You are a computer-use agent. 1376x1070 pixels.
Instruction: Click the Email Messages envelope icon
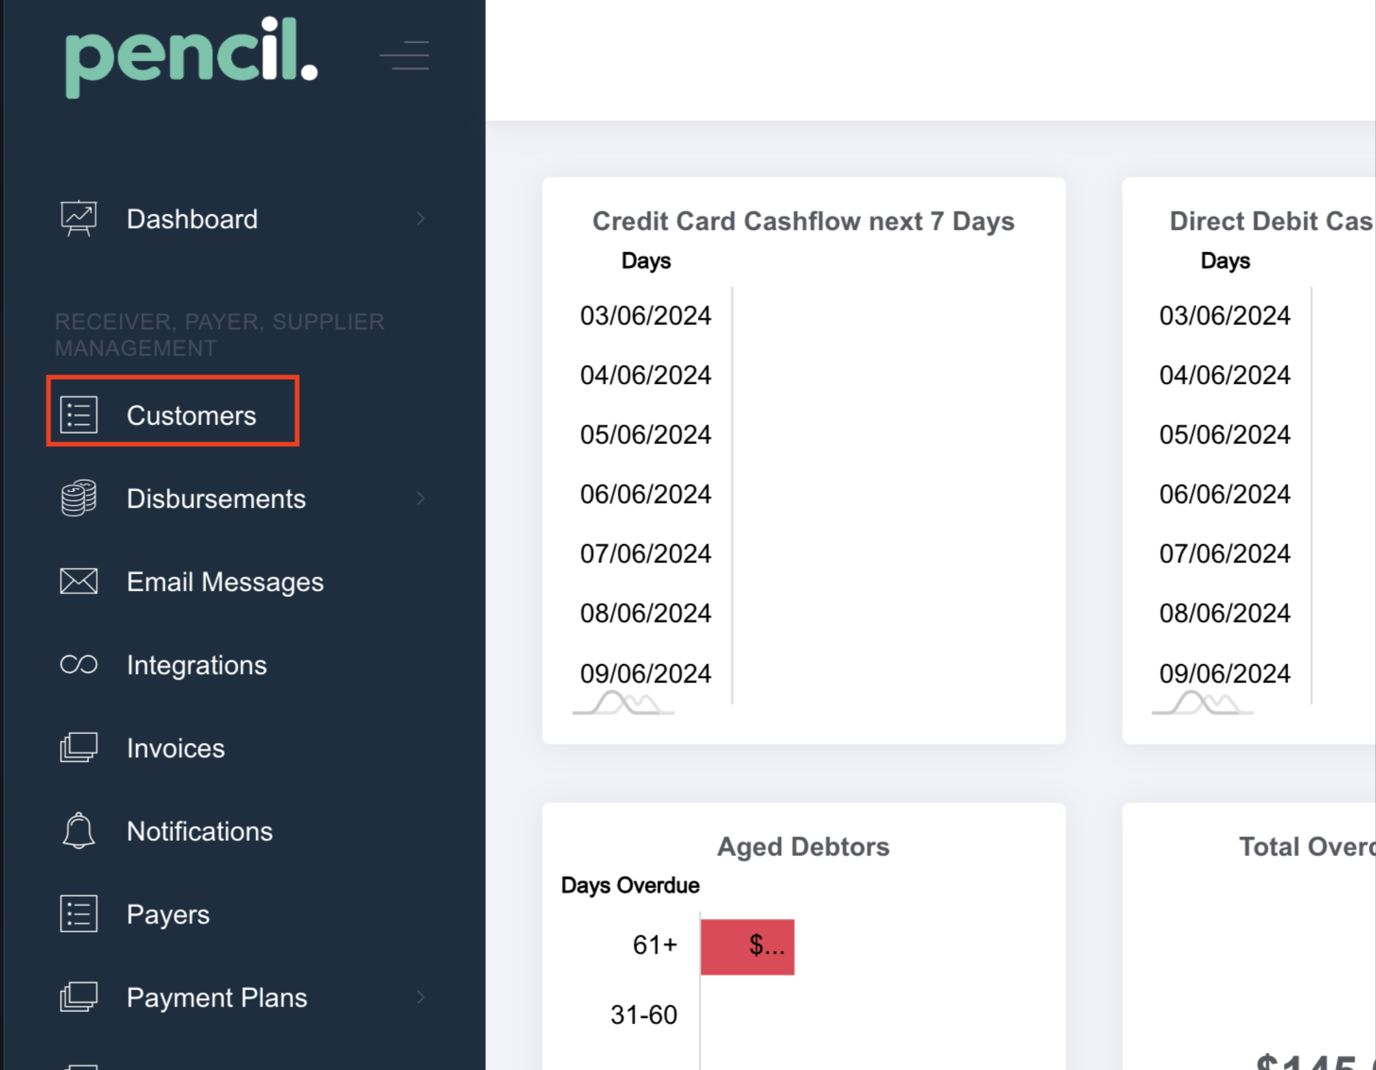(x=78, y=581)
